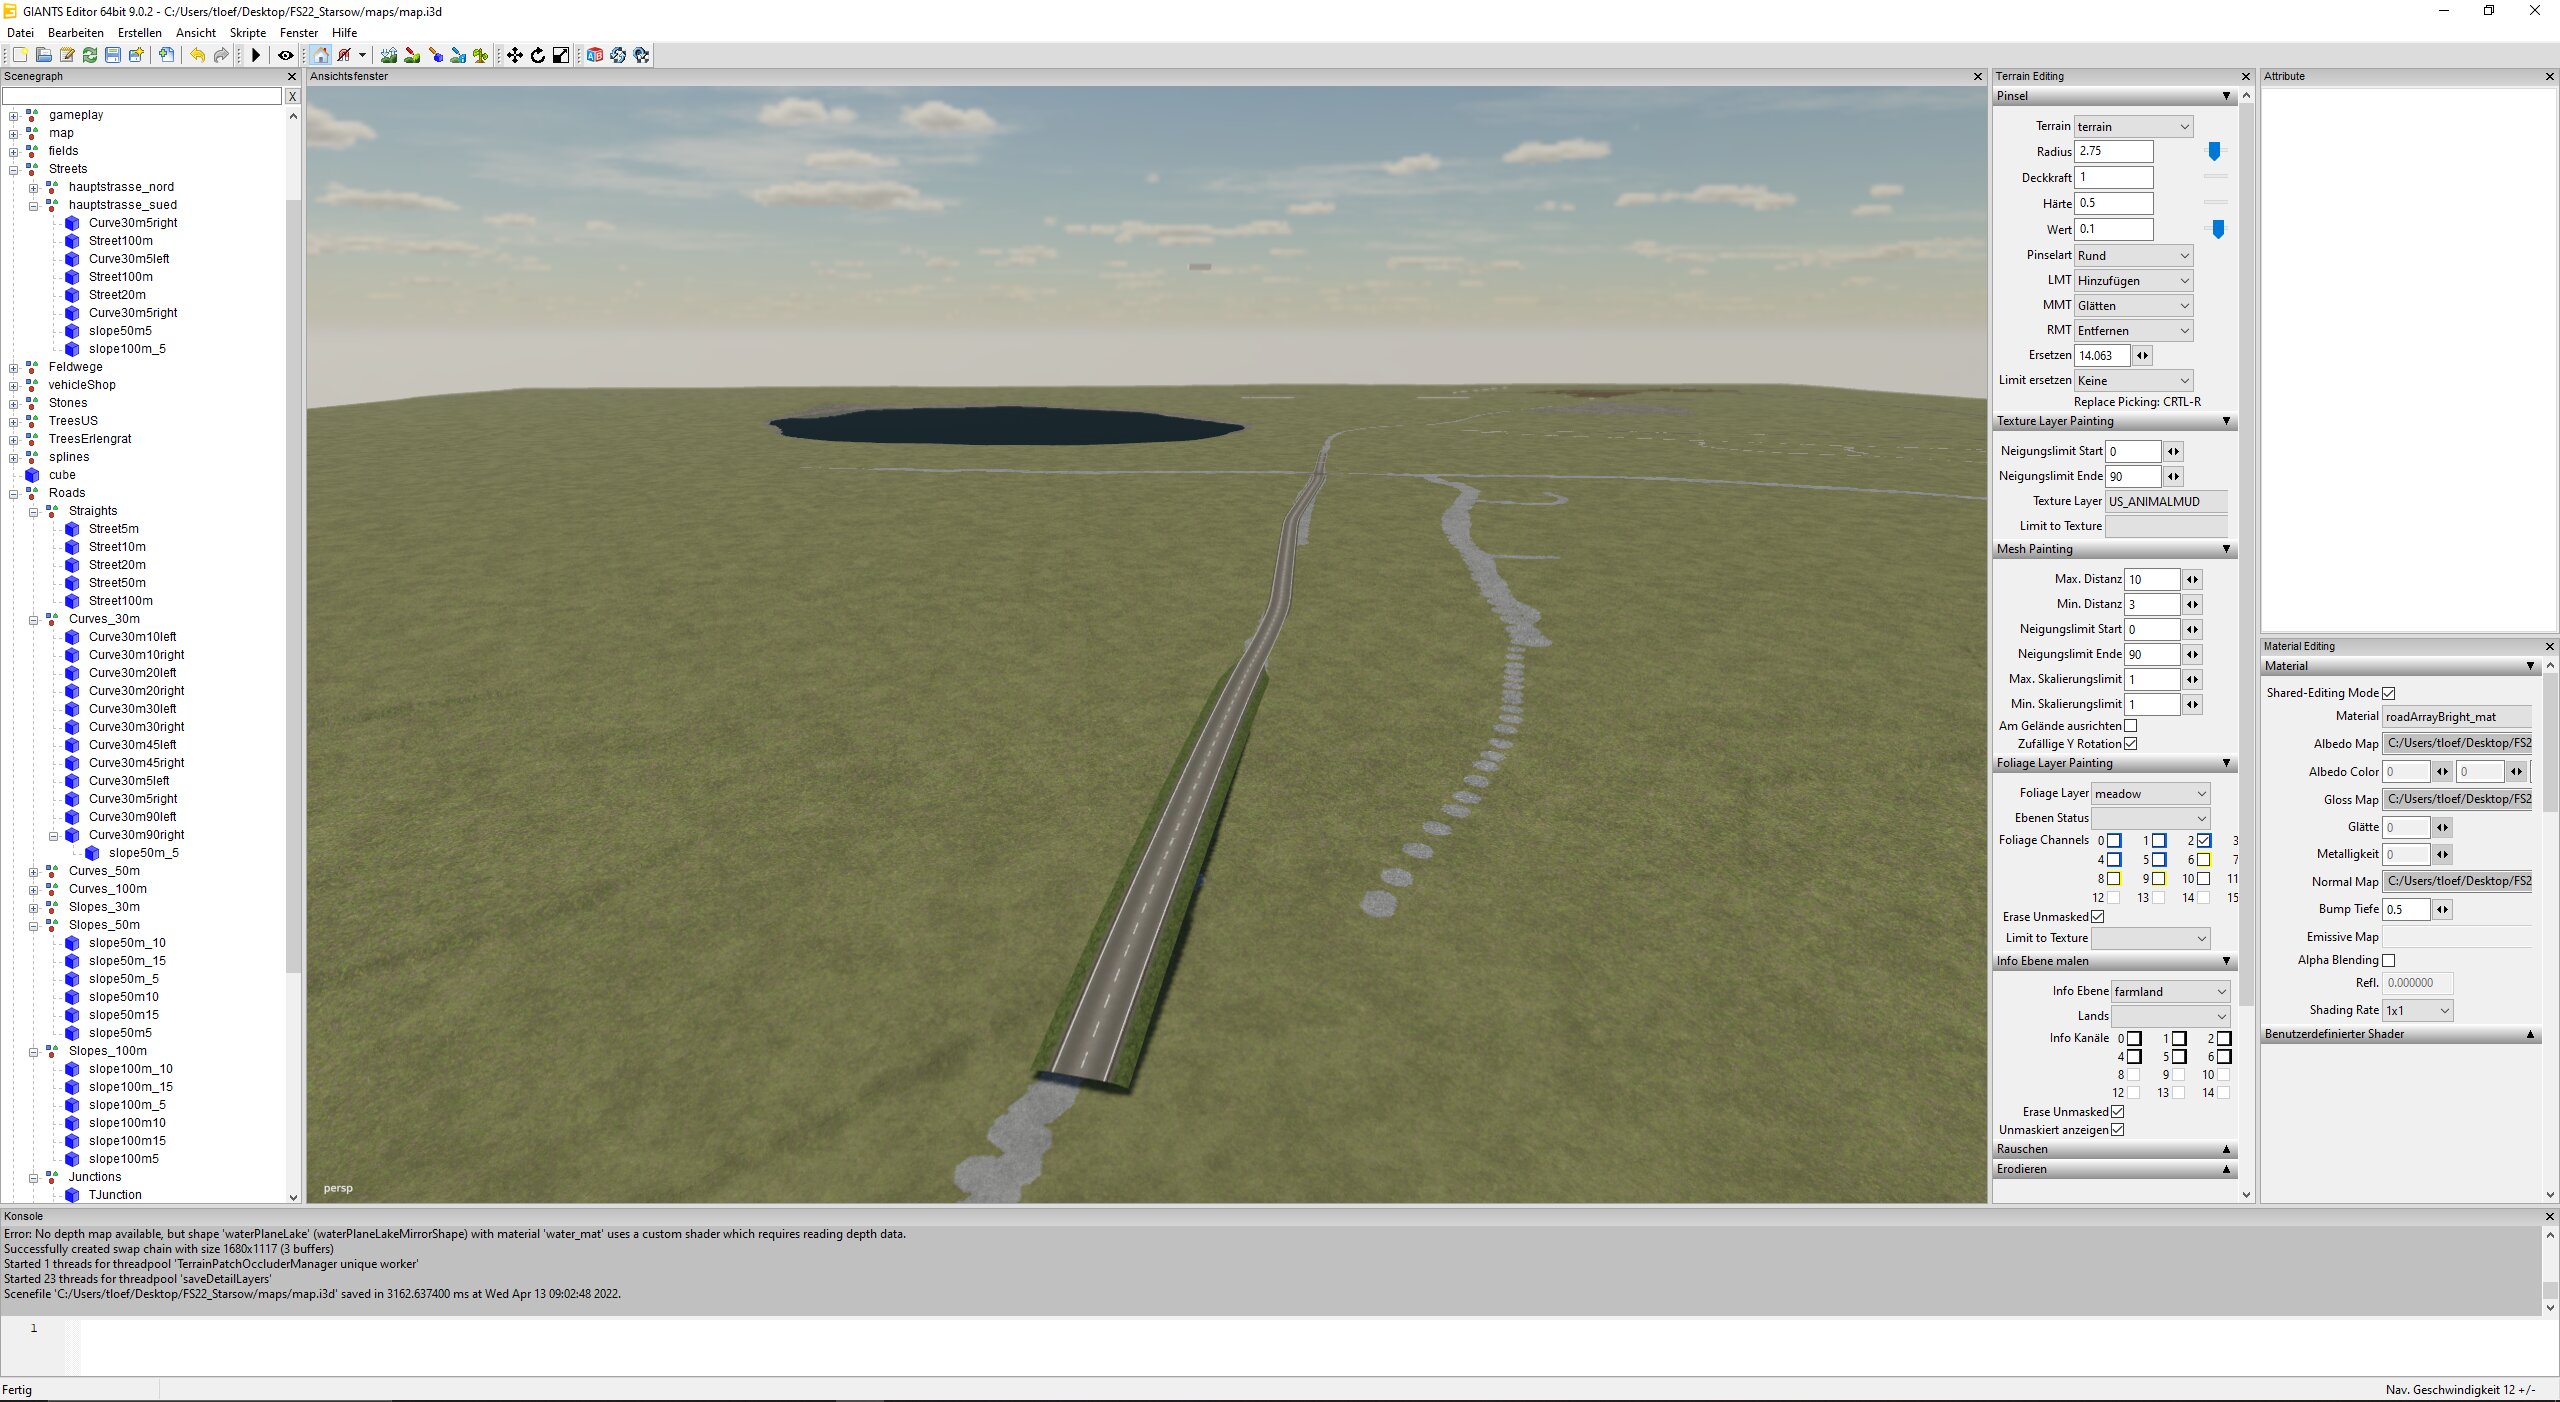
Task: Click the Undo arrow icon
Action: click(x=197, y=55)
